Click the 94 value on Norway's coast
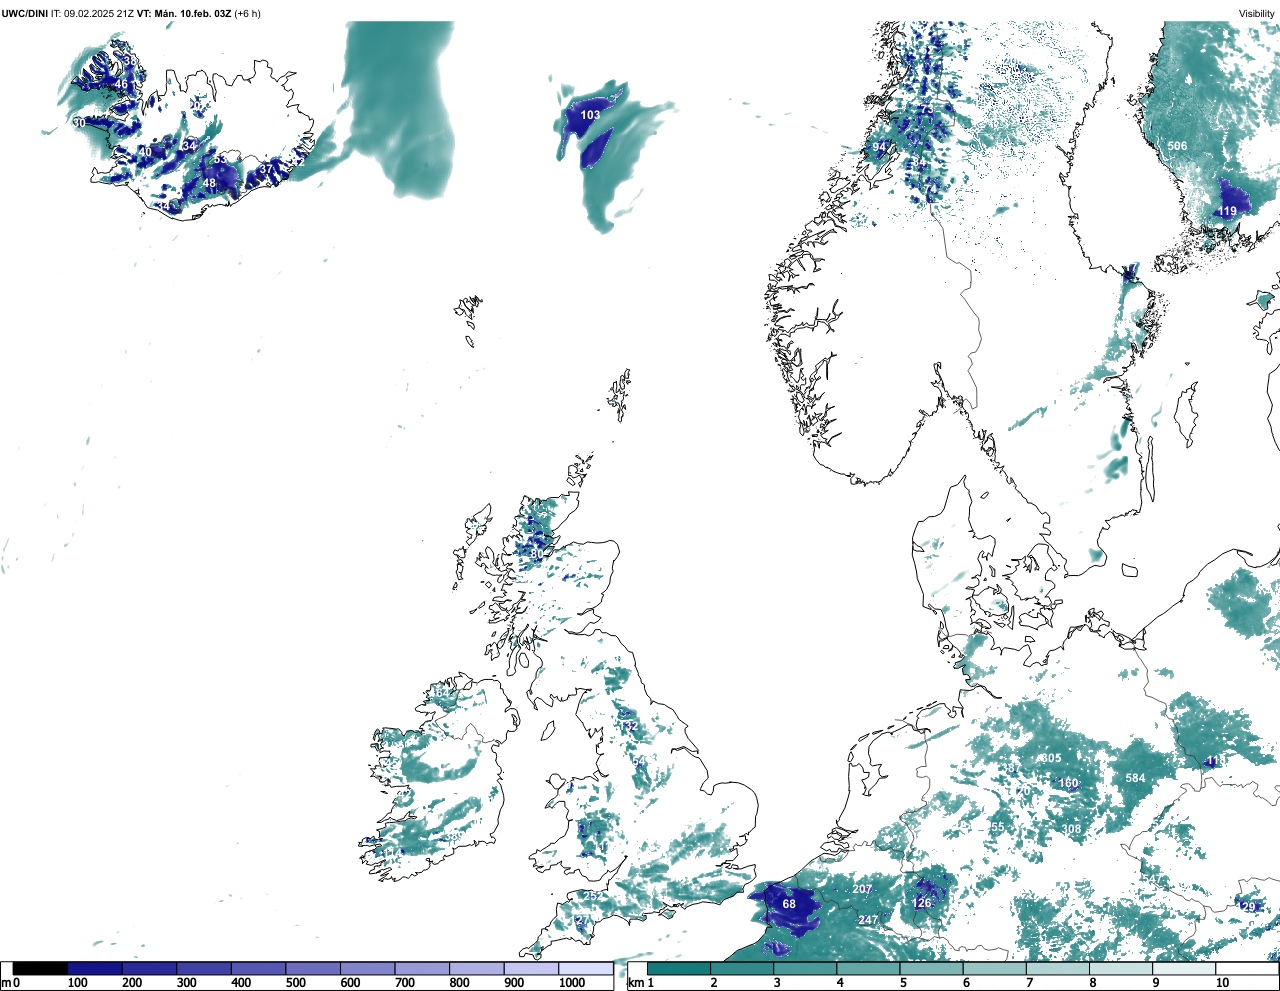This screenshot has width=1280, height=991. point(879,148)
